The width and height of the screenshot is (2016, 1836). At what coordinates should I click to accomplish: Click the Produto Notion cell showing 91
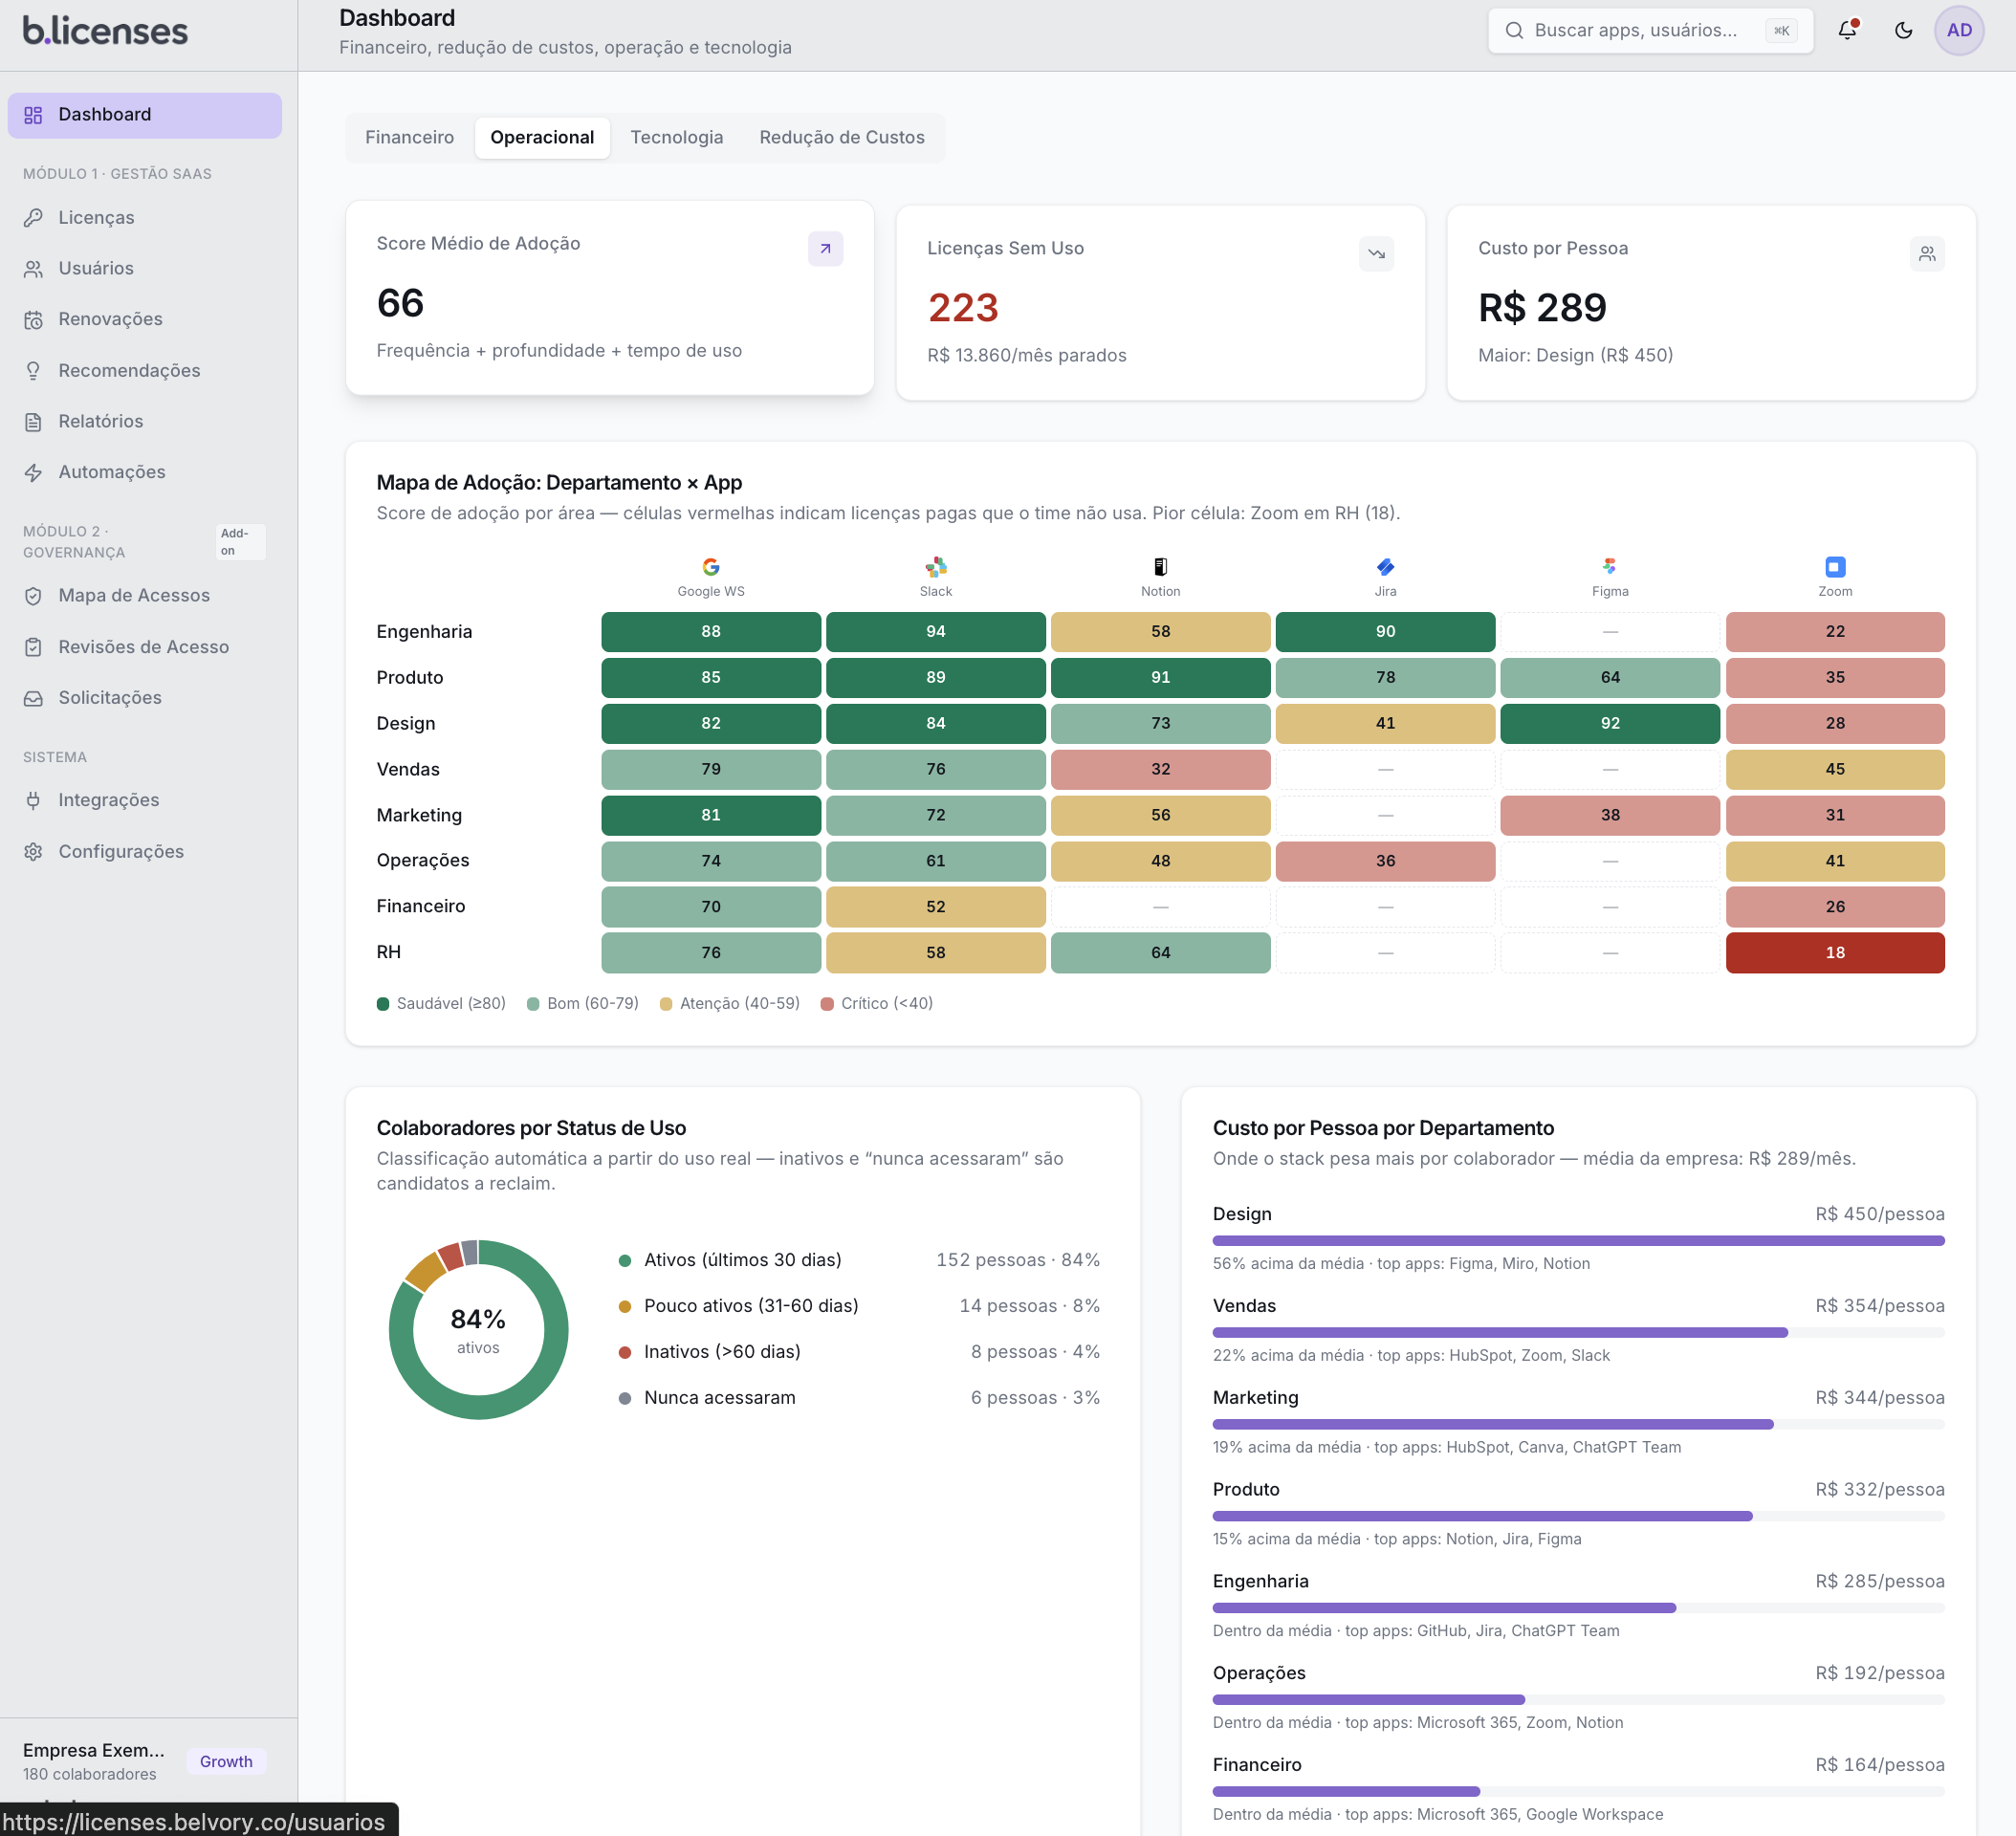pyautogui.click(x=1160, y=678)
